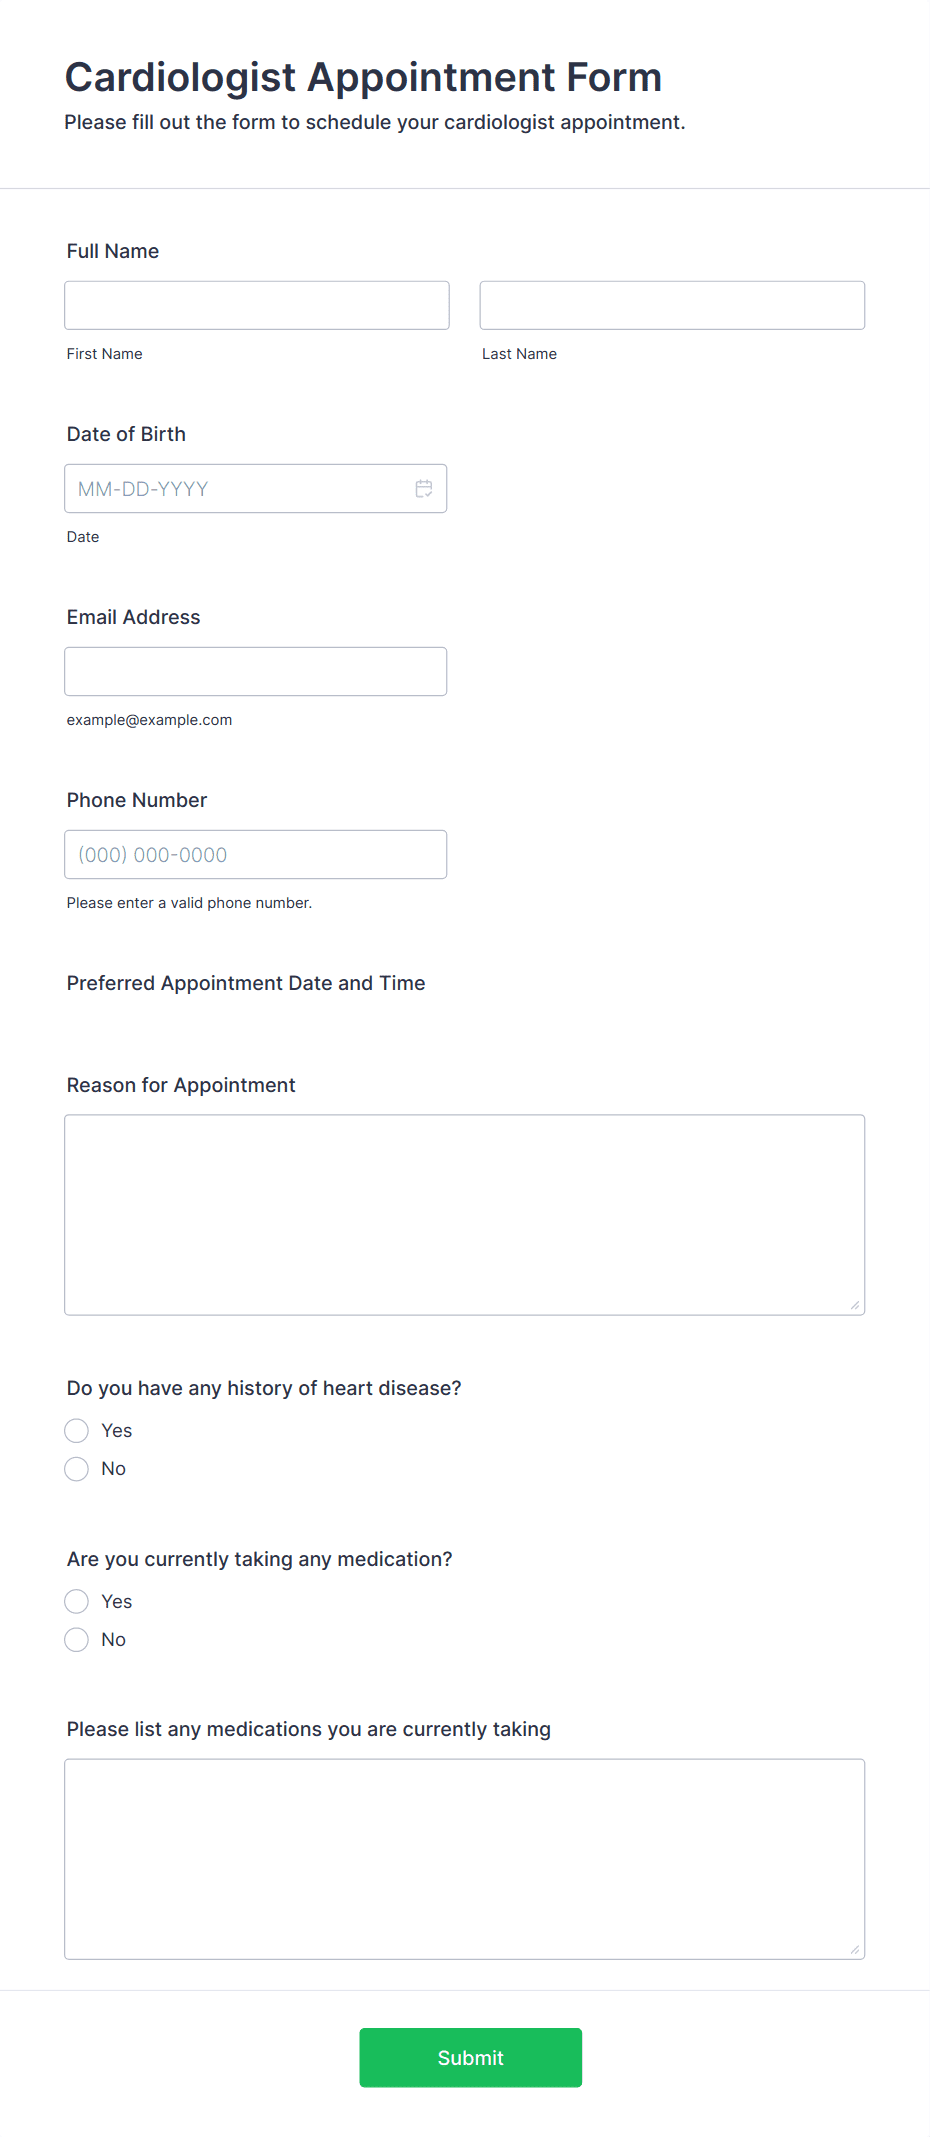Viewport: 930px width, 2137px height.
Task: Click the medications list text area
Action: pos(465,1859)
